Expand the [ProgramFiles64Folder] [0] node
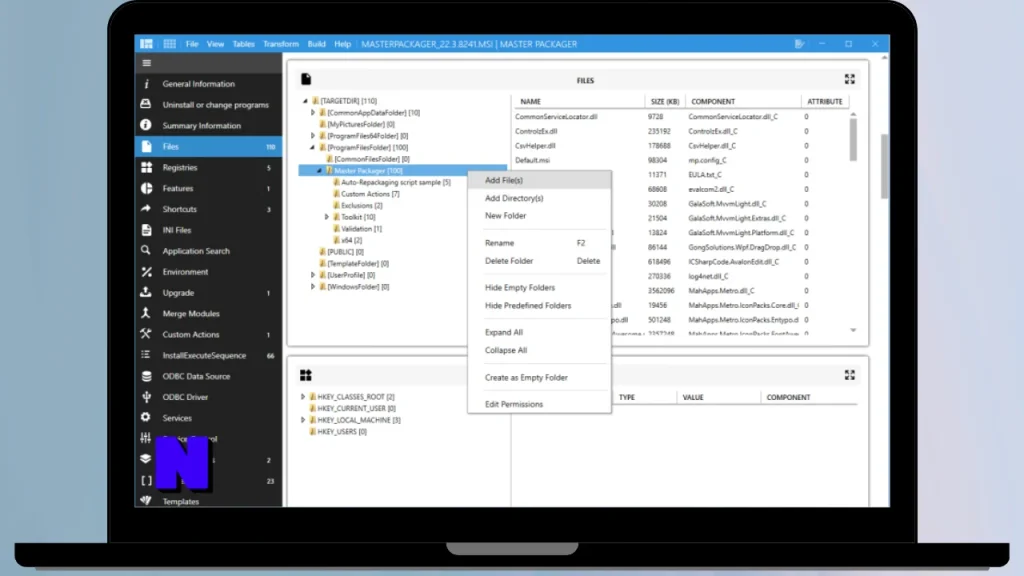Viewport: 1024px width, 576px height. click(x=313, y=136)
